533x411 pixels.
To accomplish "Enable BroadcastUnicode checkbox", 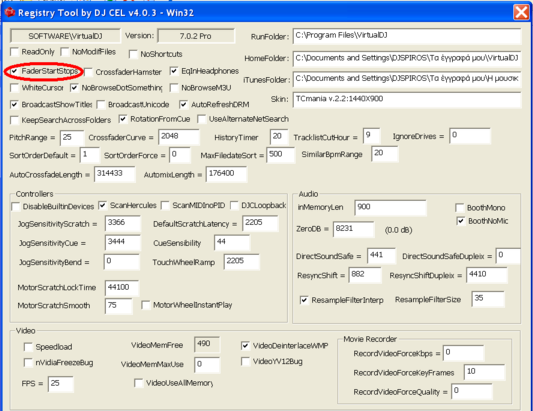I will 101,104.
